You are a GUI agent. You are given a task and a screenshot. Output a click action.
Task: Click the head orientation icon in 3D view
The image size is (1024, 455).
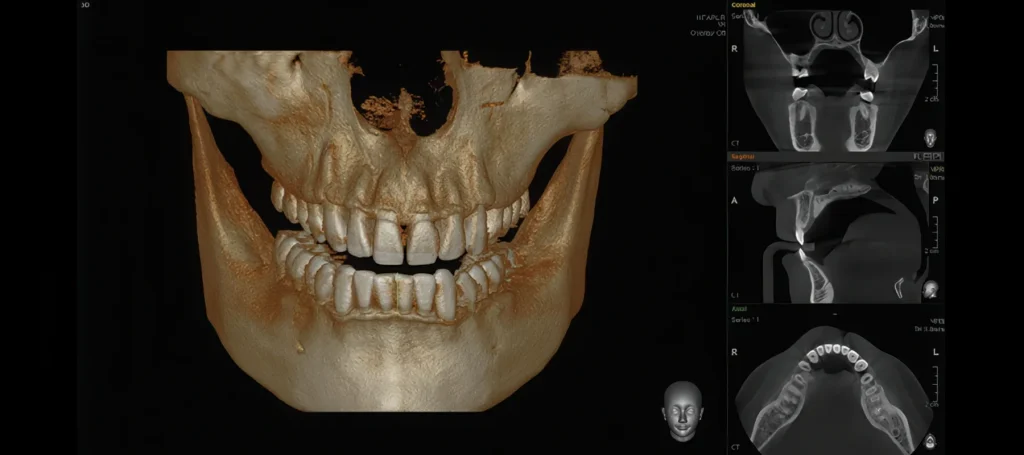pos(682,411)
